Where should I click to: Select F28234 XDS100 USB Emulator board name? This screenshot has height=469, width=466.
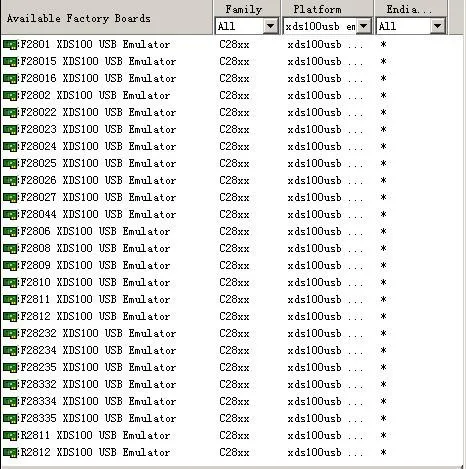[98, 350]
